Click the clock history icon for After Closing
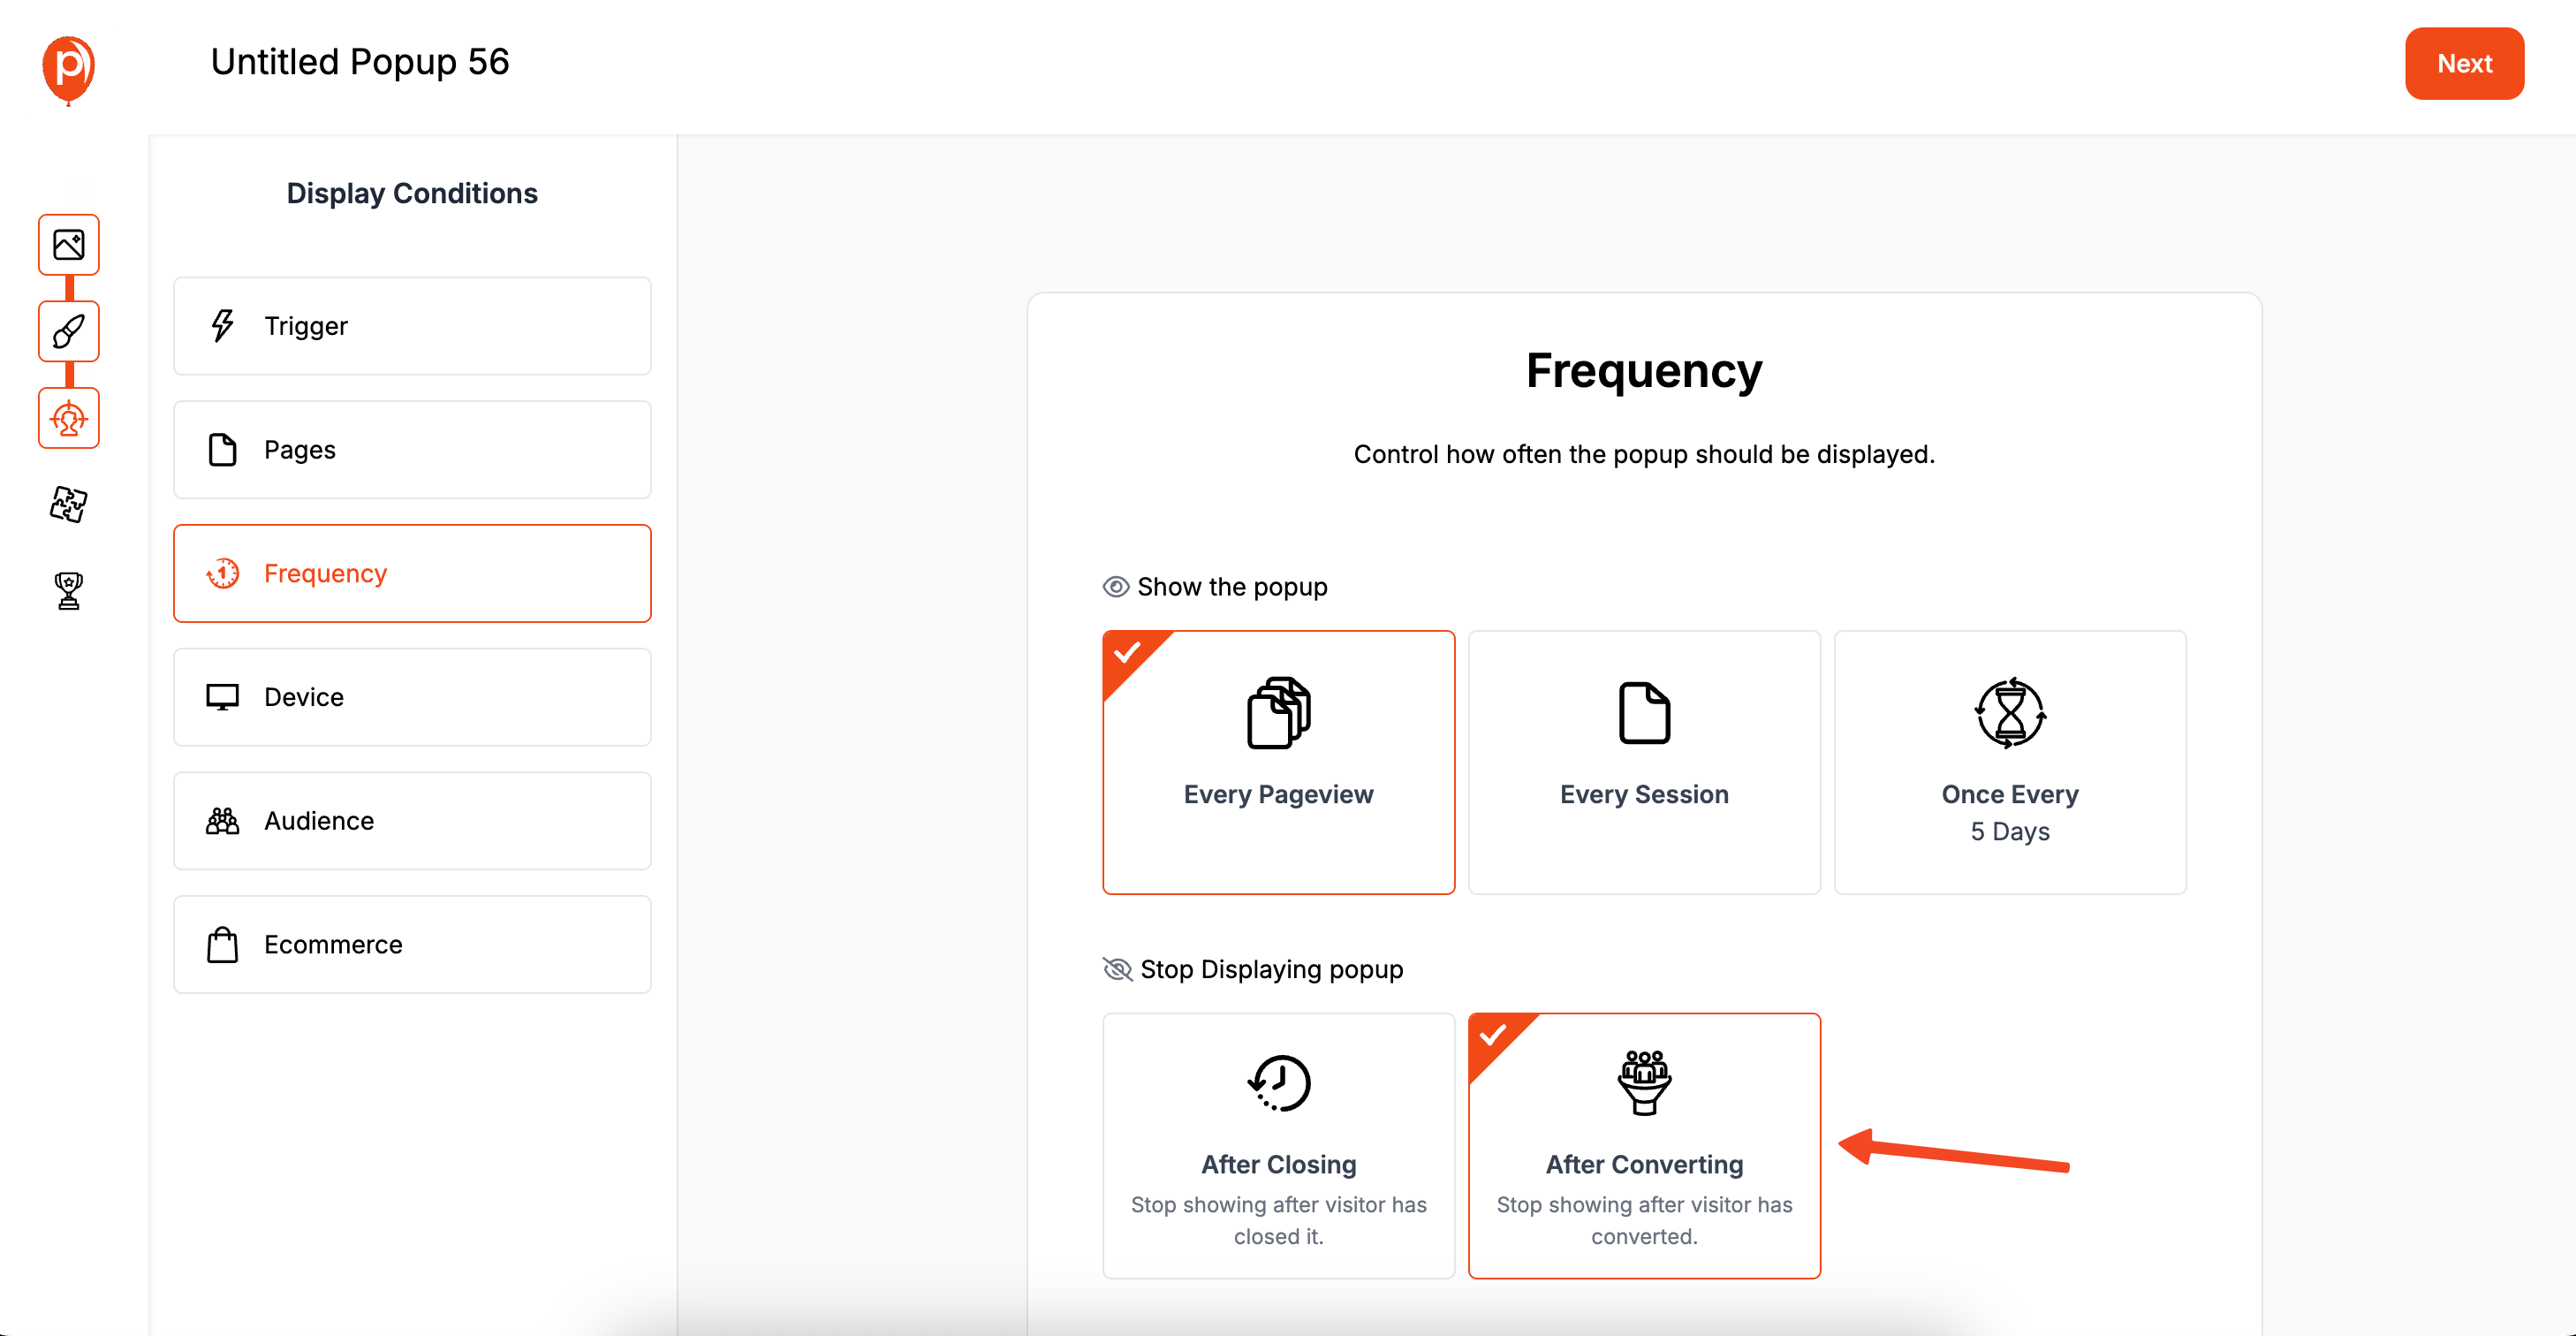 [1279, 1083]
